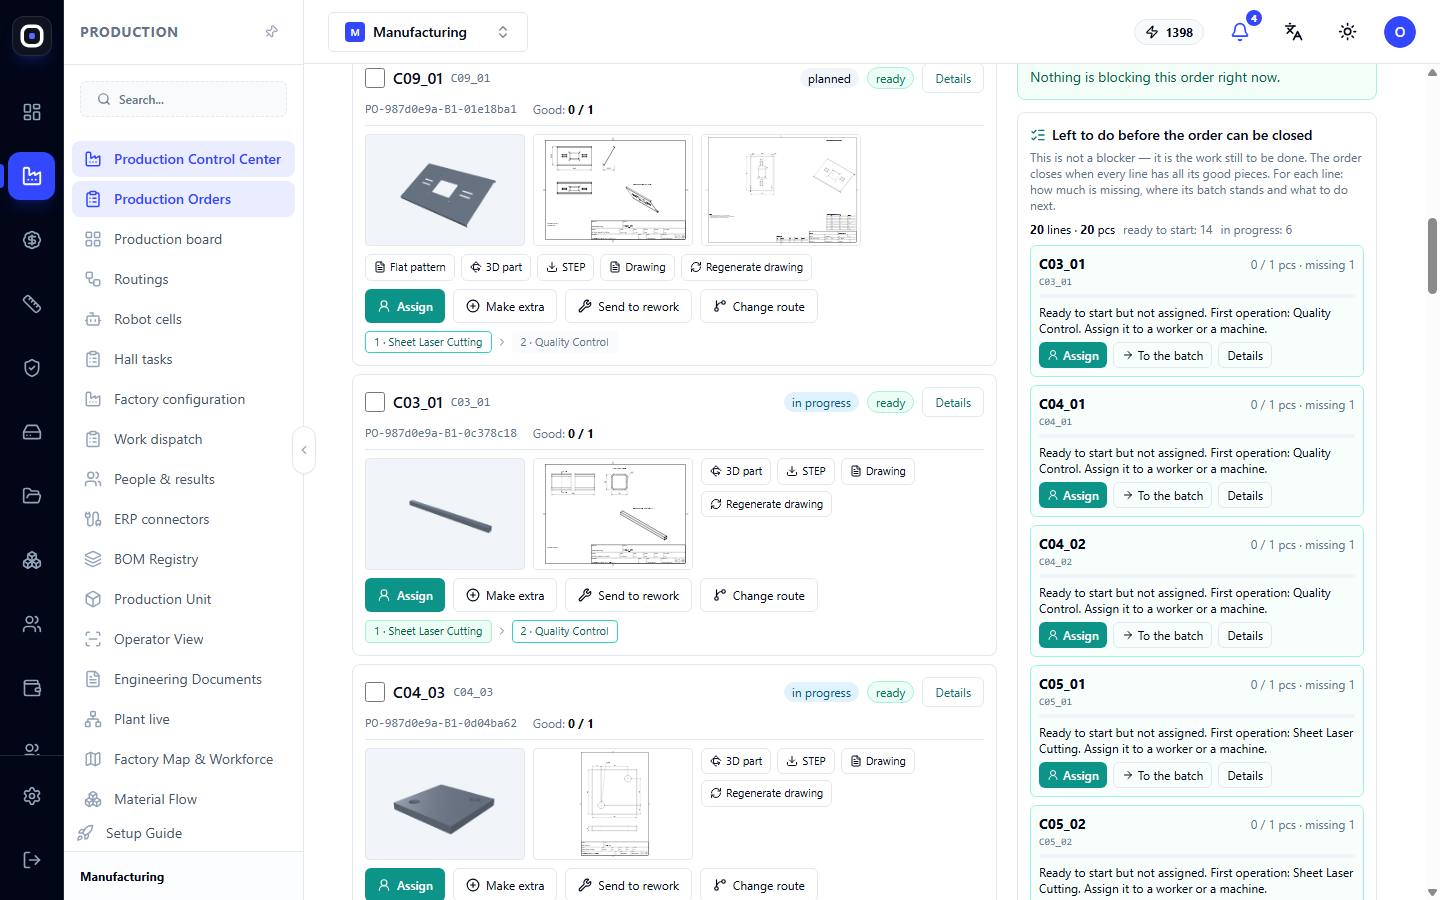The image size is (1440, 900).
Task: Open the dashboard grid icon in the left rail
Action: point(32,112)
